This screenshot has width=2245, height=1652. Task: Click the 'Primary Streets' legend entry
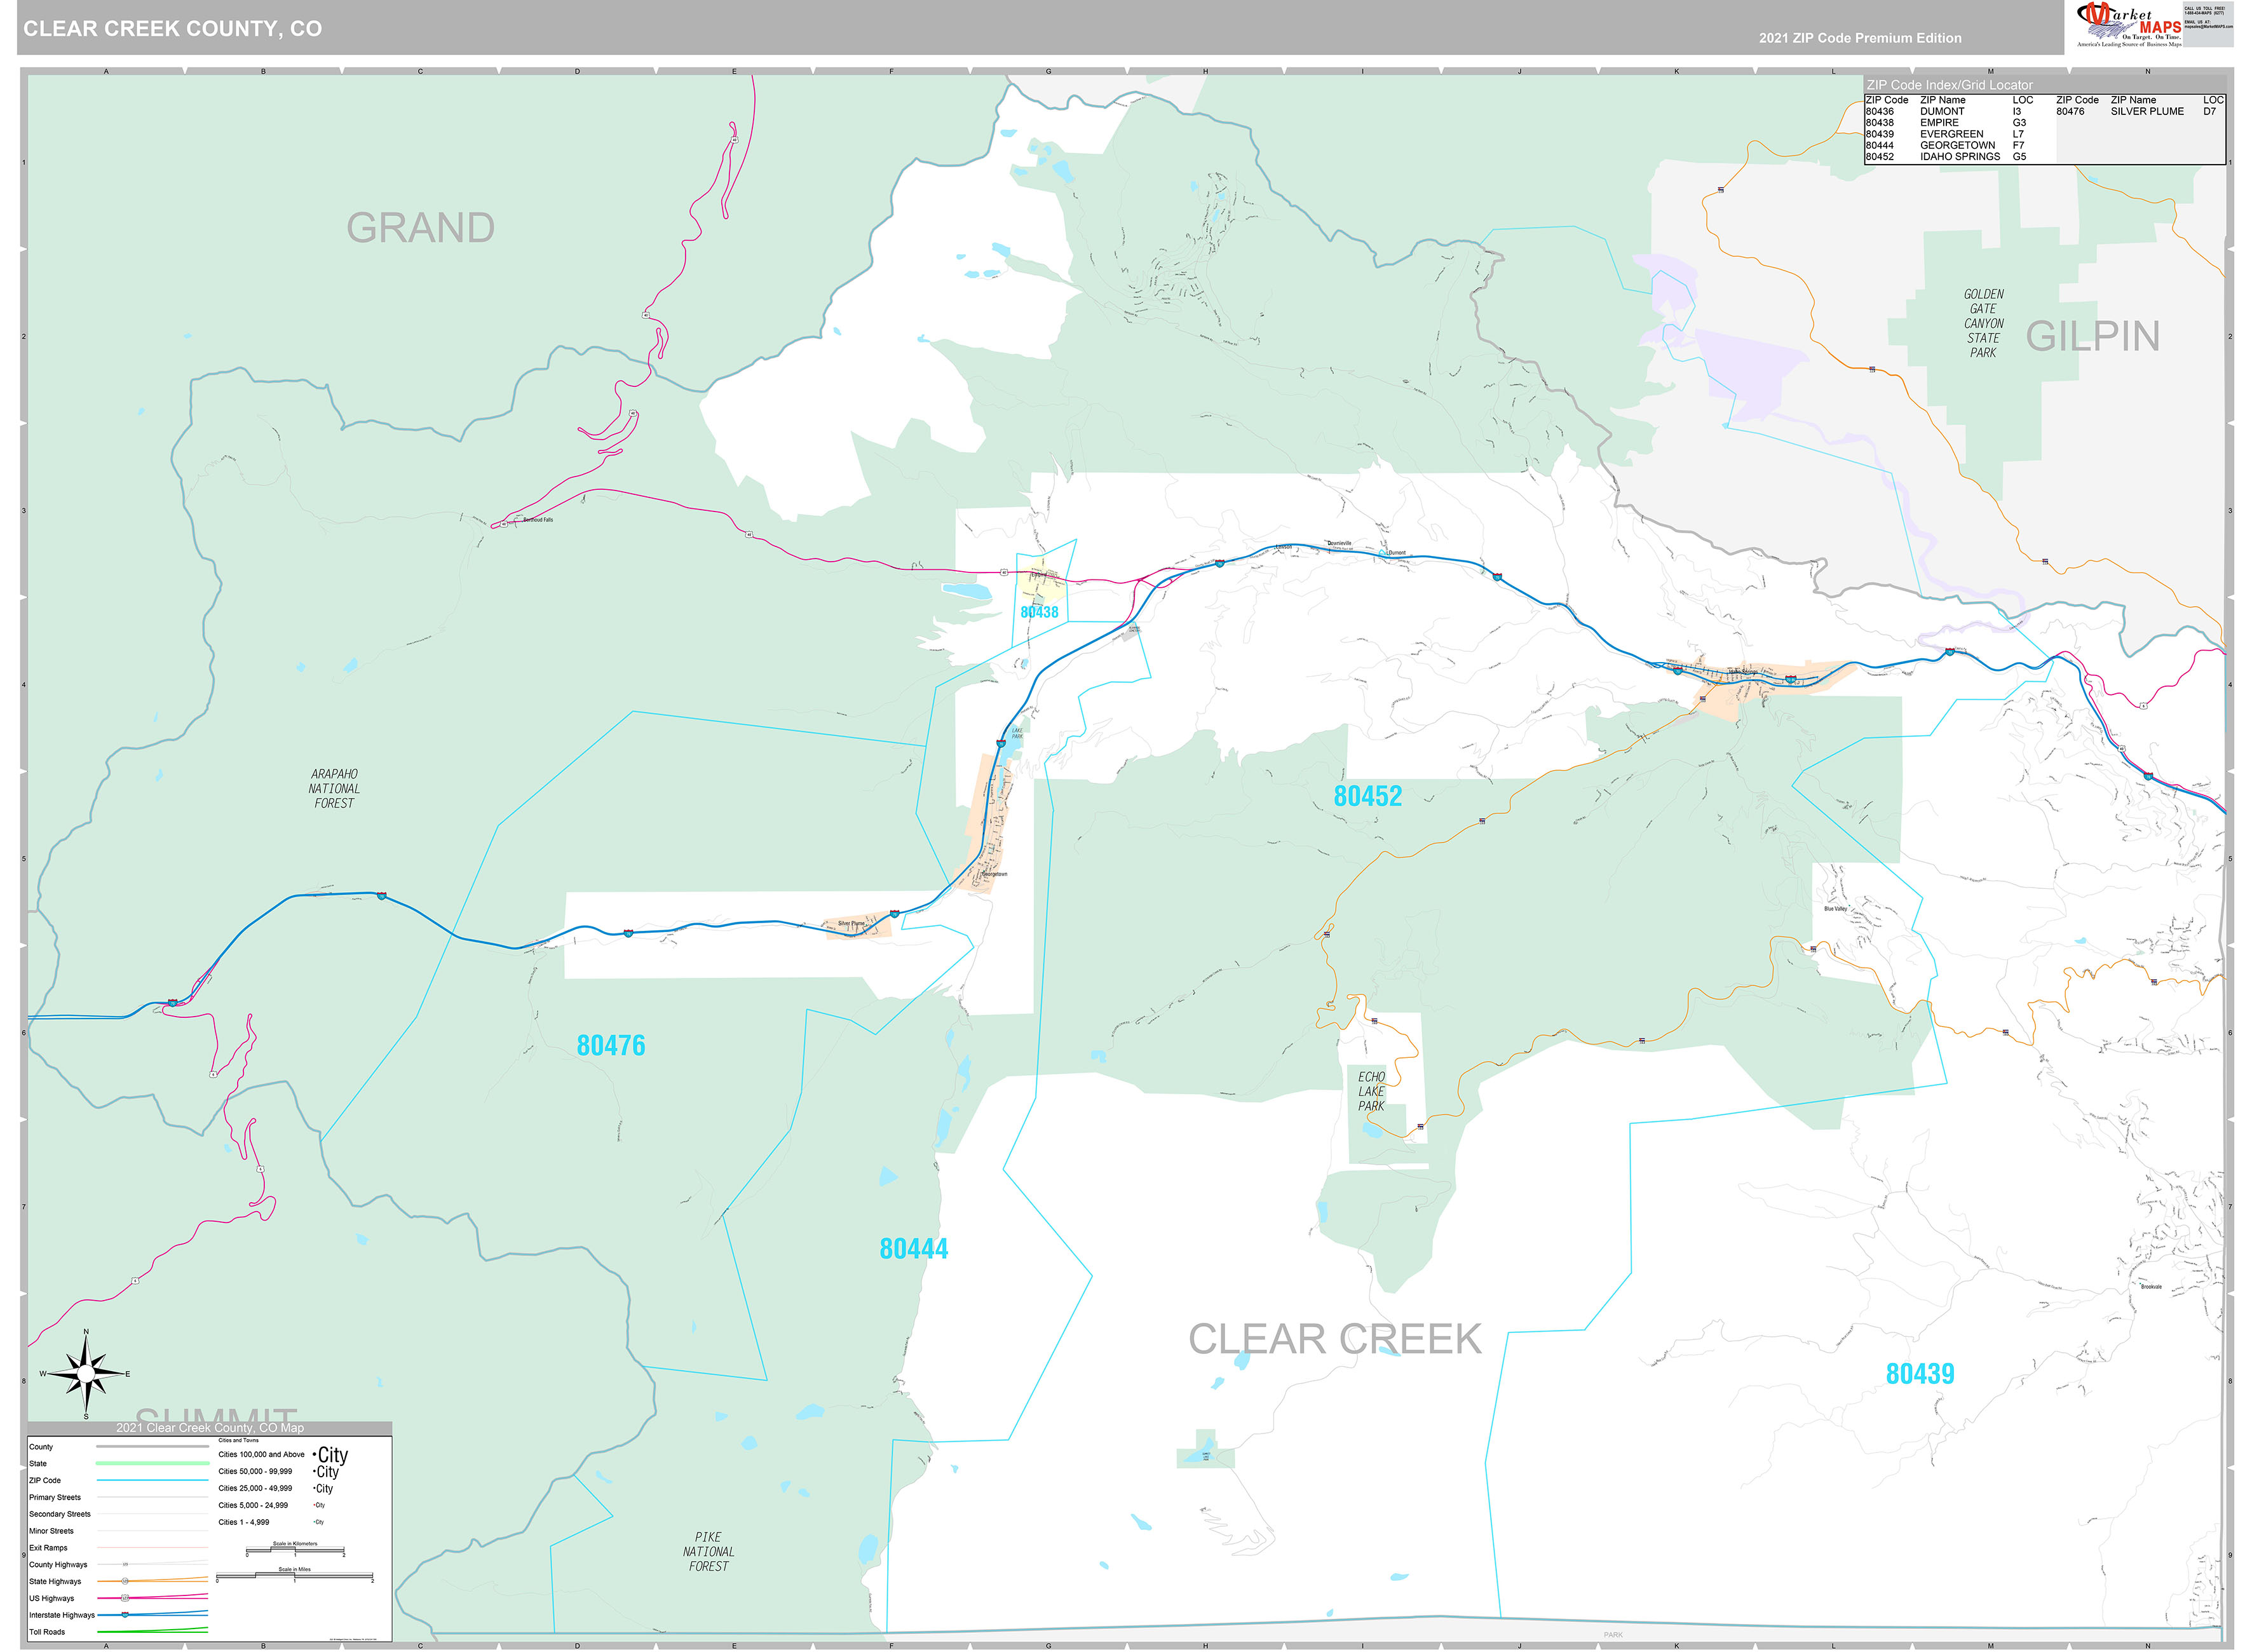(x=55, y=1497)
